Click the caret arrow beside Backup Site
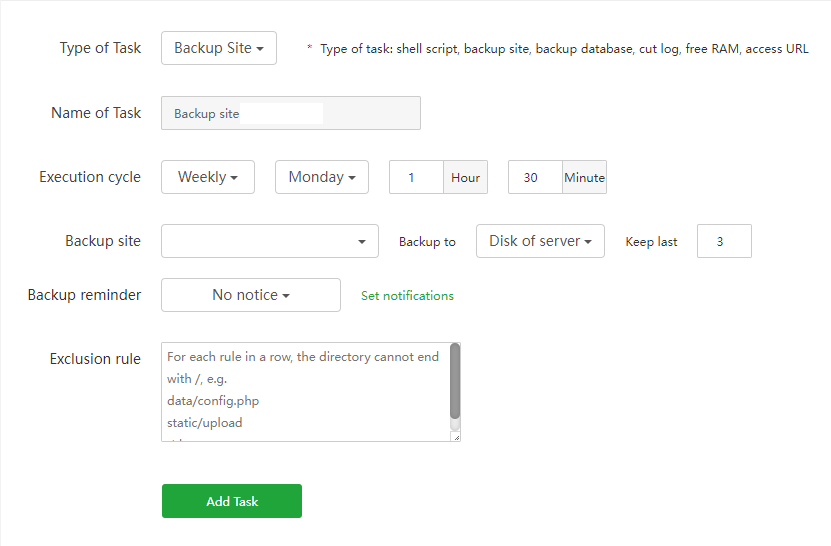Image resolution: width=831 pixels, height=546 pixels. 260,48
